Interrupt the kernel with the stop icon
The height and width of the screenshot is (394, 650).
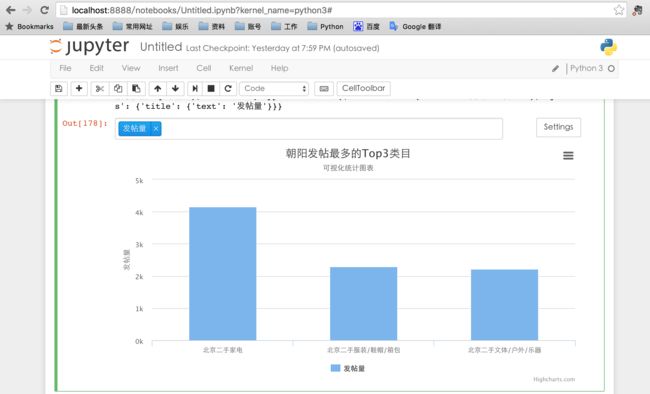click(211, 88)
